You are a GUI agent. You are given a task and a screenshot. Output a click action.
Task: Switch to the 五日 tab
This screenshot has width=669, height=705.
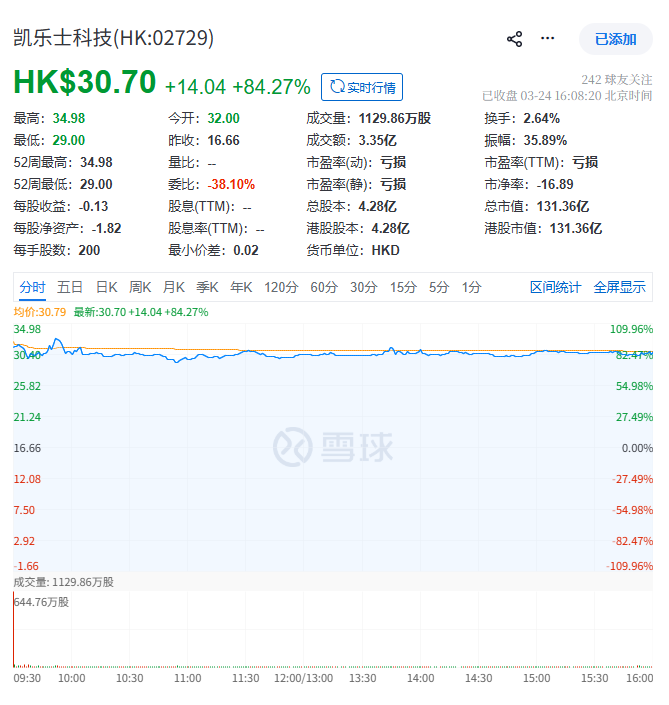coord(70,287)
